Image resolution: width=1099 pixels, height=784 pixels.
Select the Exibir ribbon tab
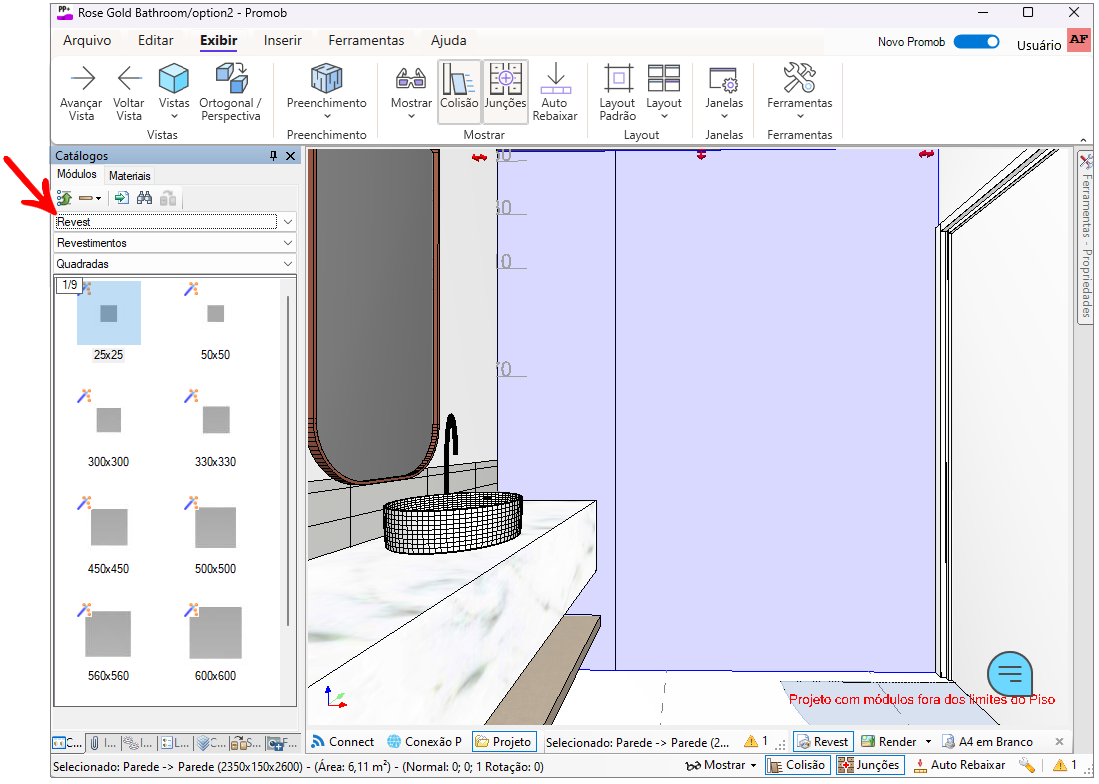[x=219, y=41]
